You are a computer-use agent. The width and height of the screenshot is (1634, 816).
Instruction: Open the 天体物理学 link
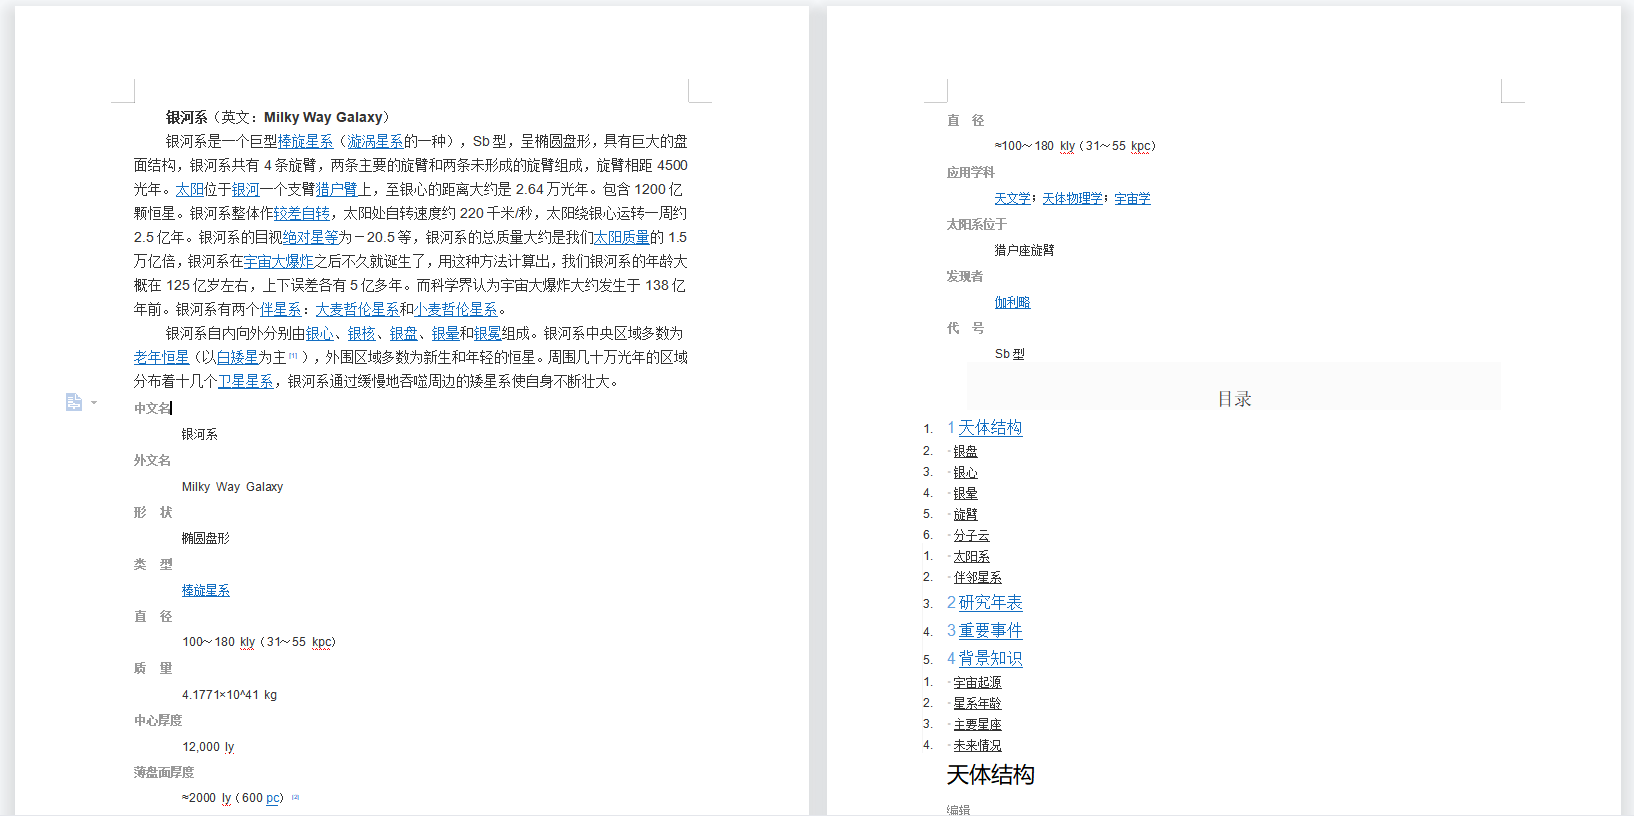[x=1072, y=199]
